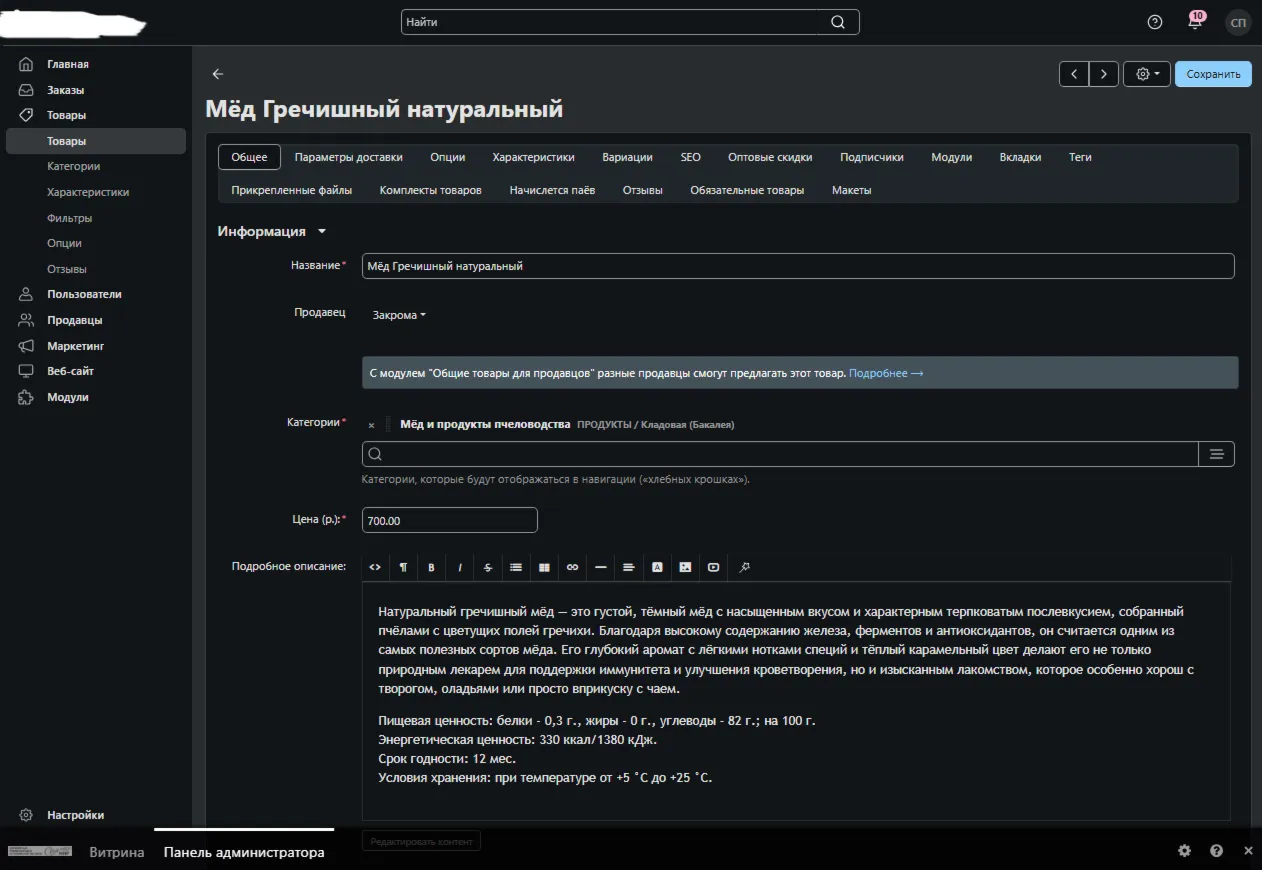Open the Модули tab

click(x=952, y=157)
